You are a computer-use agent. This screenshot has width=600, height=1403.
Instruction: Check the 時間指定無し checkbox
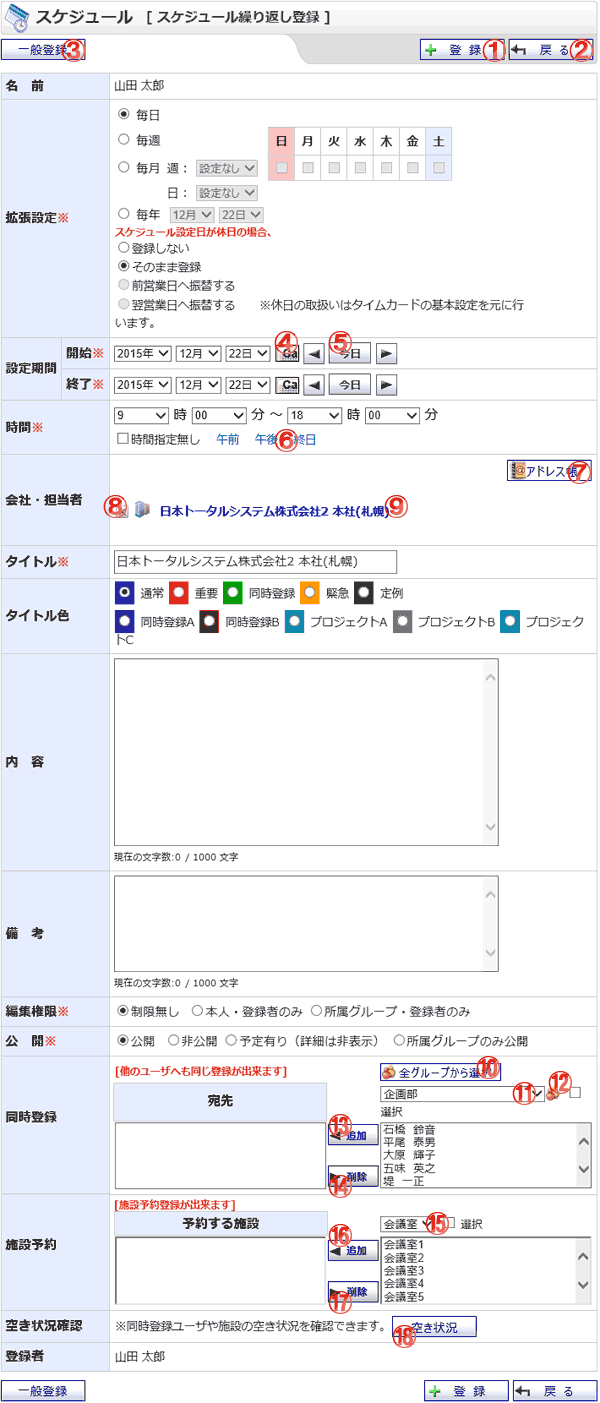123,439
